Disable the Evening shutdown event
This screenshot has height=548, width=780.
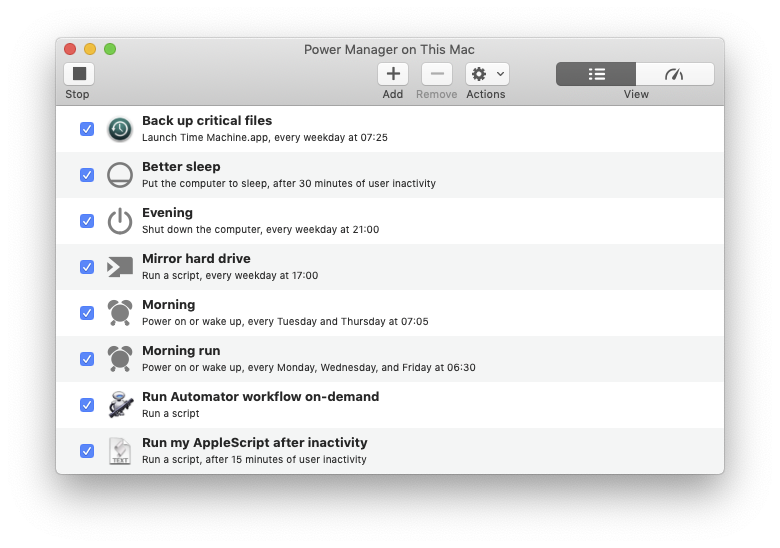pos(87,221)
